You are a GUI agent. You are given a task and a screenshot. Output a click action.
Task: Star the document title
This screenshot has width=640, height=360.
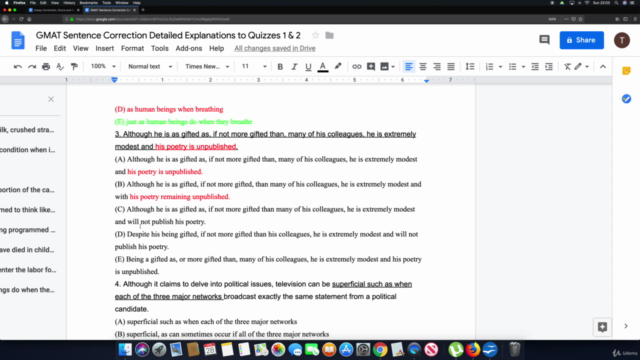pyautogui.click(x=315, y=36)
